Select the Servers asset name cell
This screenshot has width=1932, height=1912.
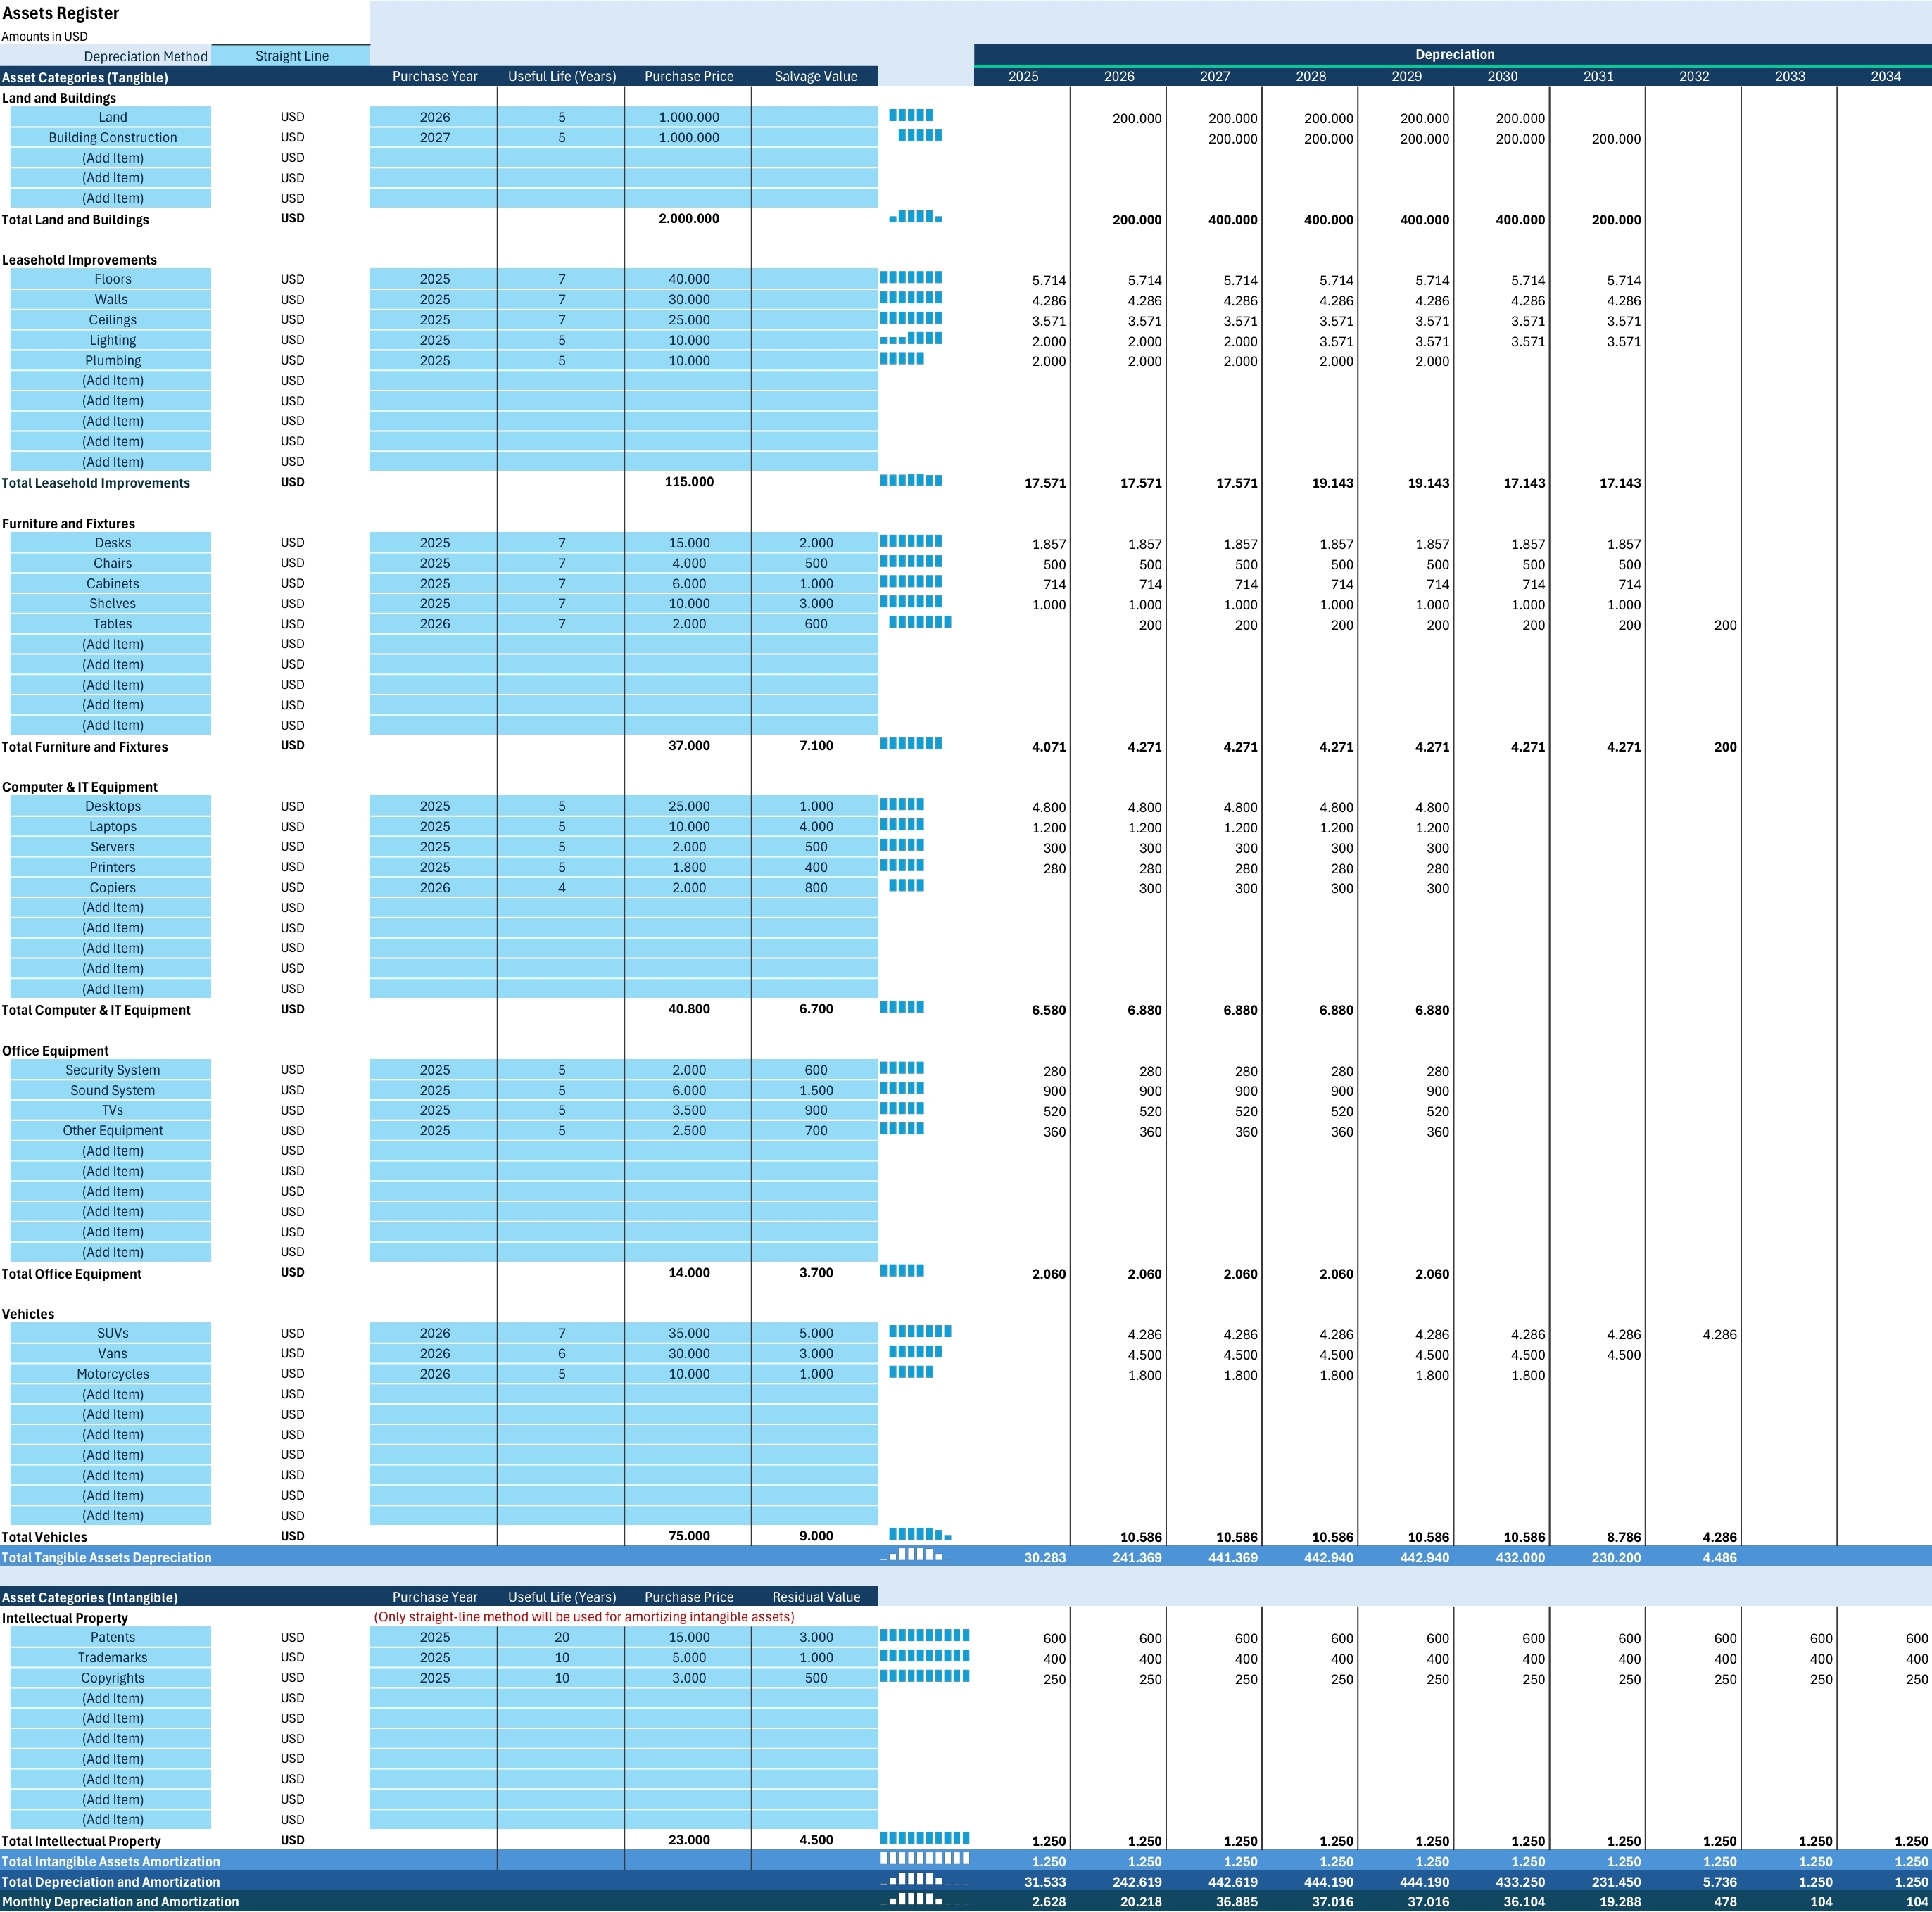[111, 847]
